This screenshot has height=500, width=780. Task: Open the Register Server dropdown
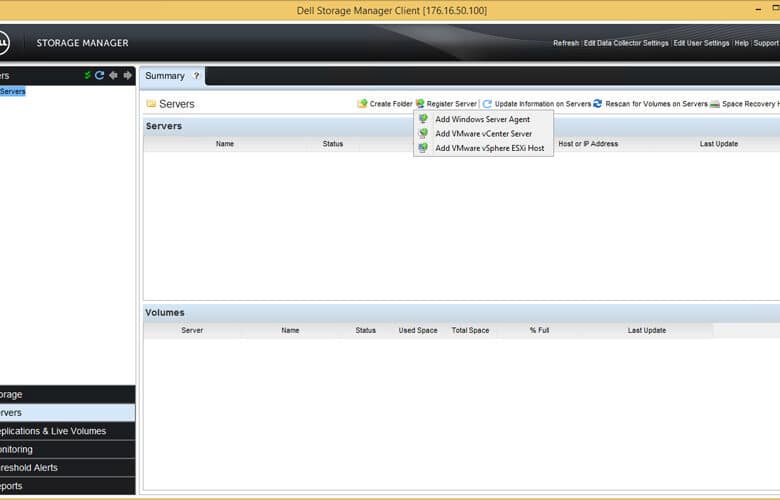446,103
